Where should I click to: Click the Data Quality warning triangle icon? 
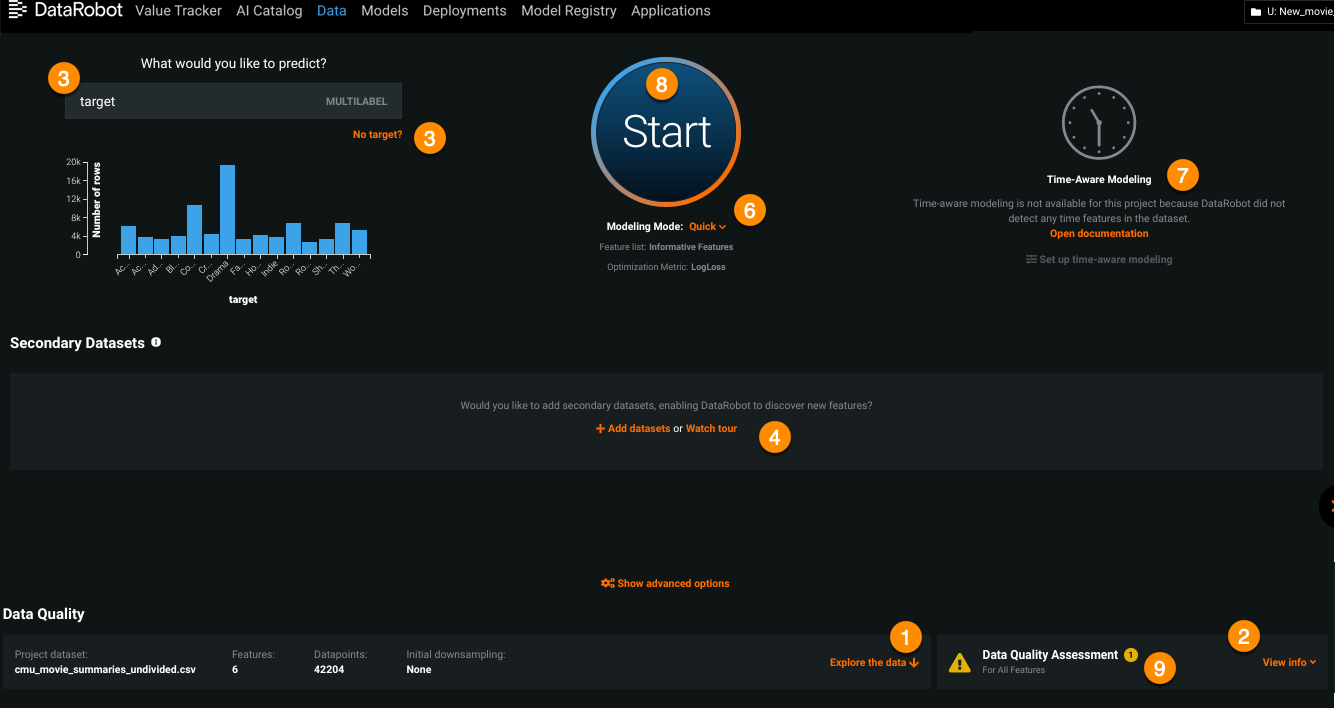click(x=959, y=662)
